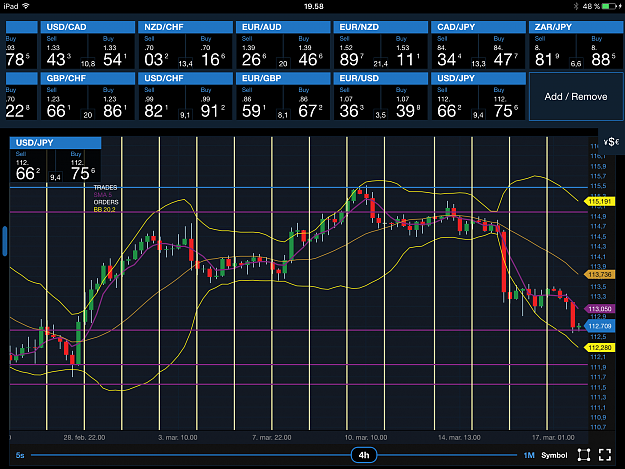Screen dimensions: 625x469
Task: Tap the 113.736 middle band price tag
Action: click(x=599, y=275)
